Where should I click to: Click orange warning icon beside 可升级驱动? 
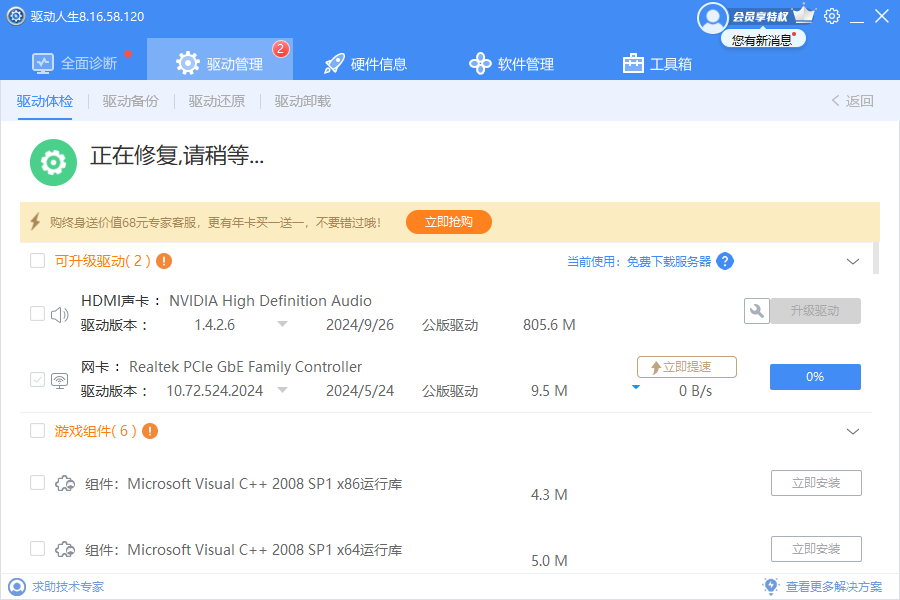[x=164, y=261]
